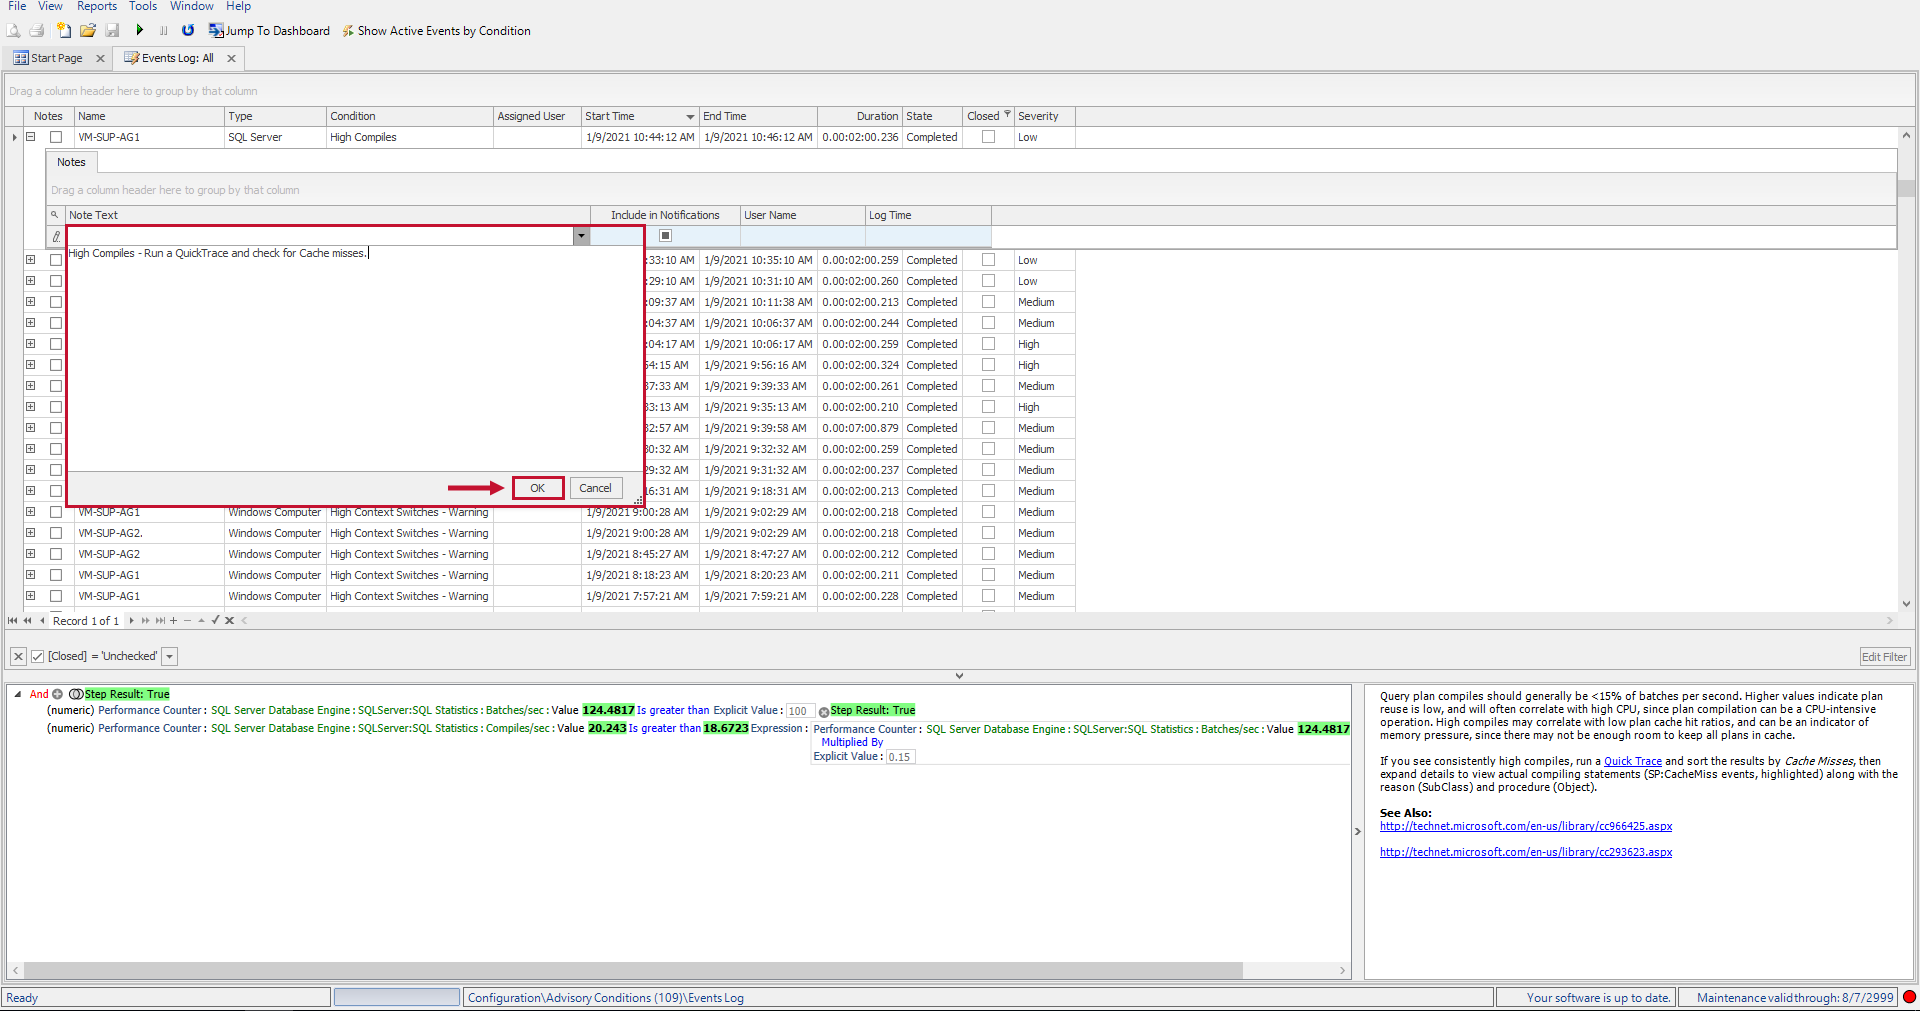Click the horizontal scrollbar in conditions panel

click(632, 970)
